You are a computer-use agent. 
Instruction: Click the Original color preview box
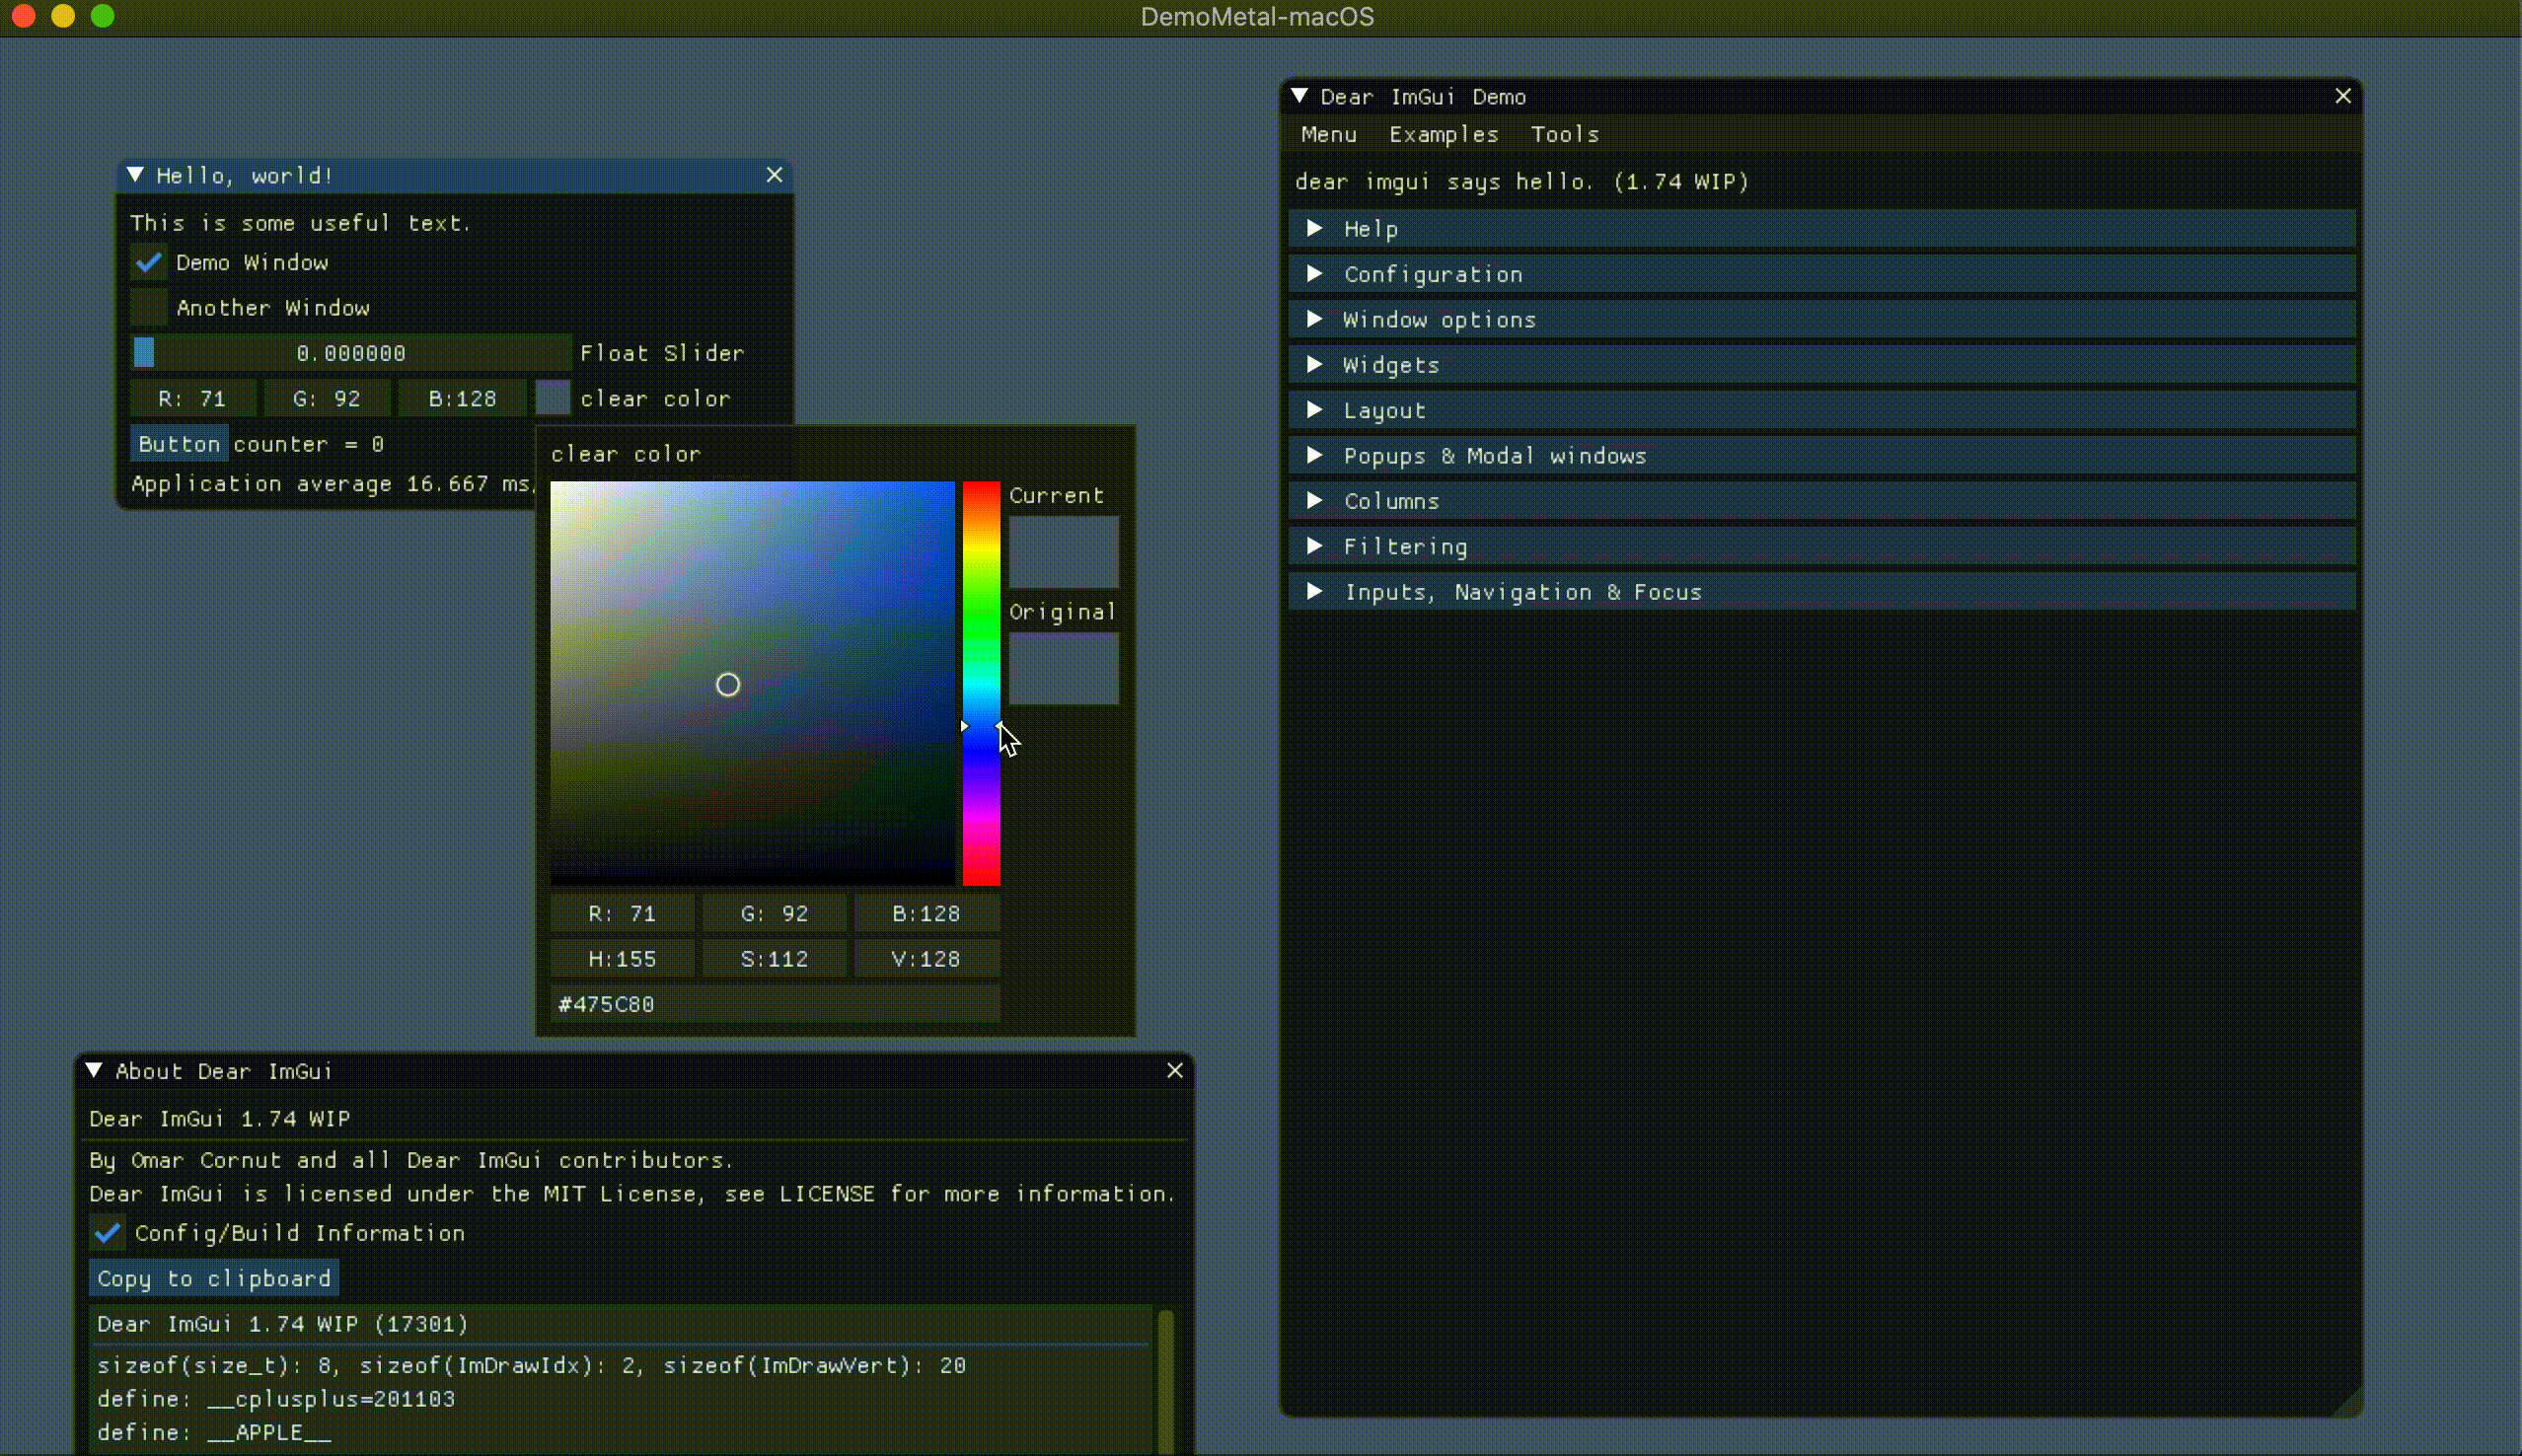tap(1063, 668)
